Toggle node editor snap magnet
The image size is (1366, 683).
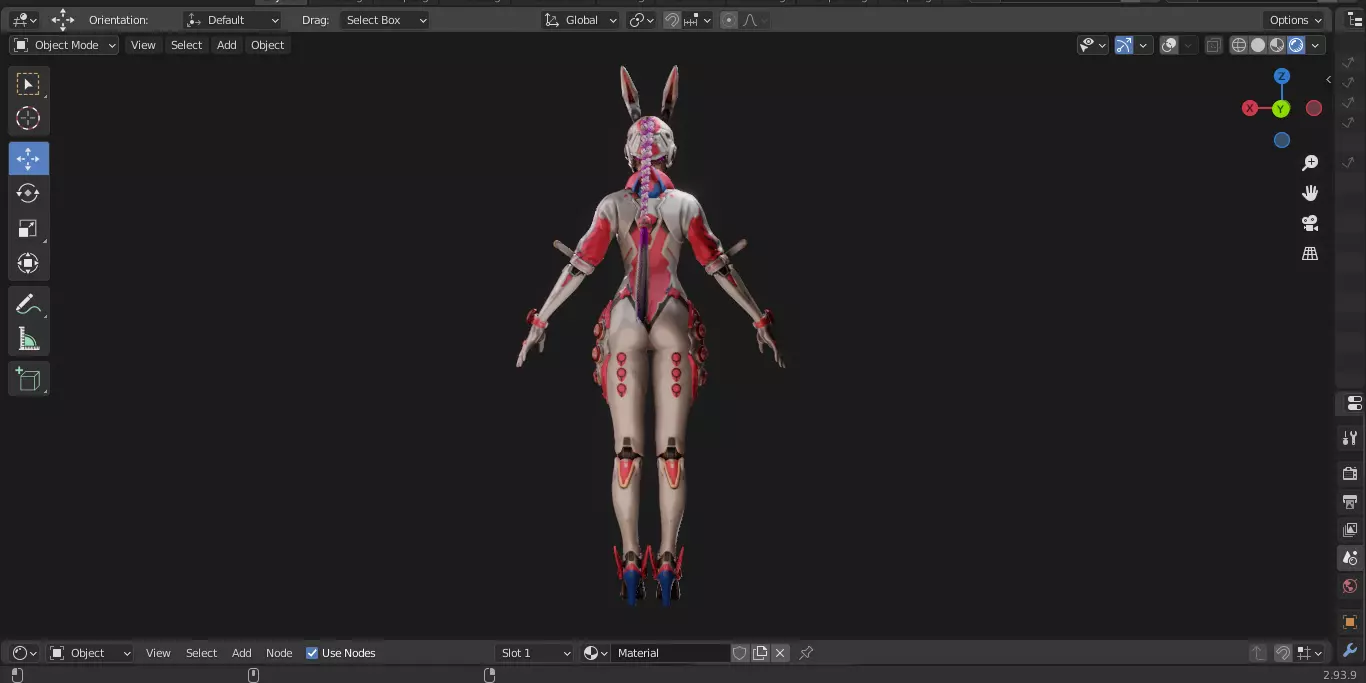coord(1283,653)
